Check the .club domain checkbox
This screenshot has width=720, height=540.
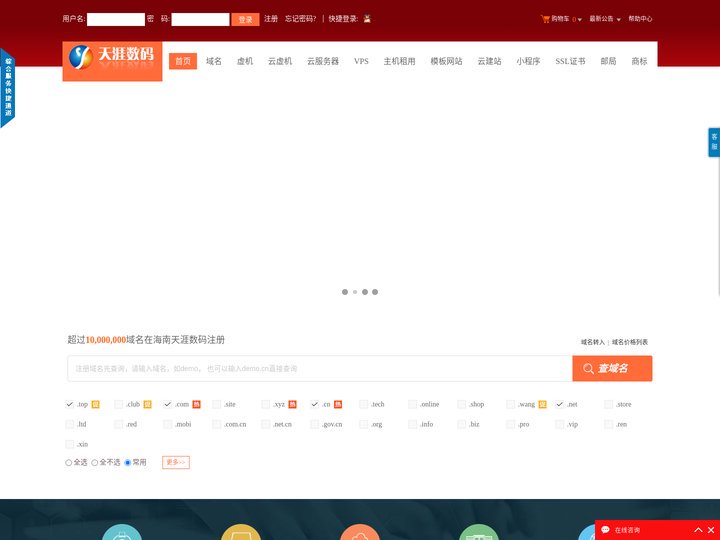pos(118,404)
